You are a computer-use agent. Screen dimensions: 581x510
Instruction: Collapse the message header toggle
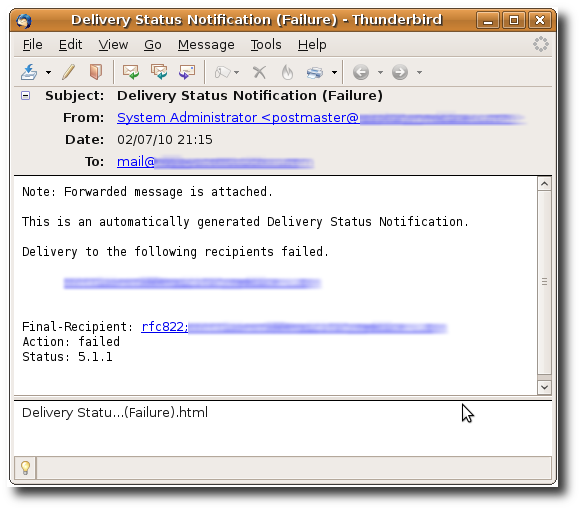(x=25, y=96)
